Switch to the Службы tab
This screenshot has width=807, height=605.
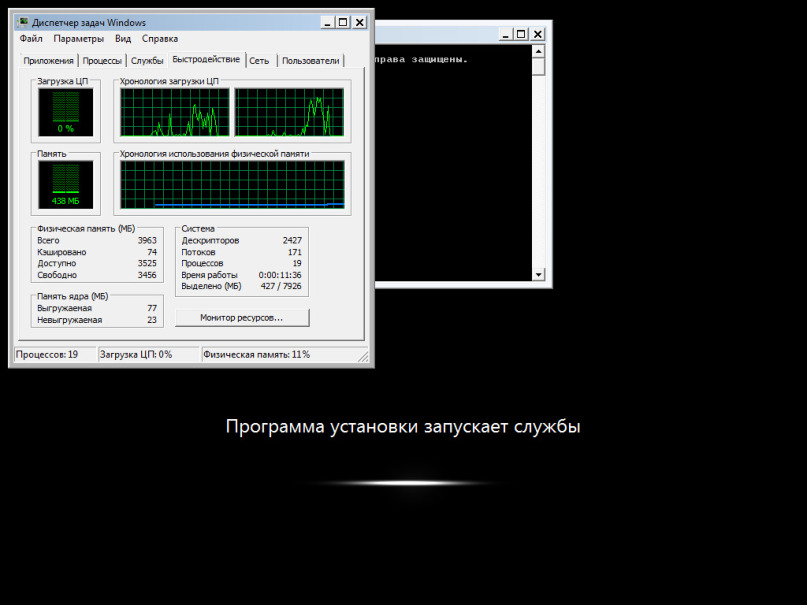(x=147, y=61)
